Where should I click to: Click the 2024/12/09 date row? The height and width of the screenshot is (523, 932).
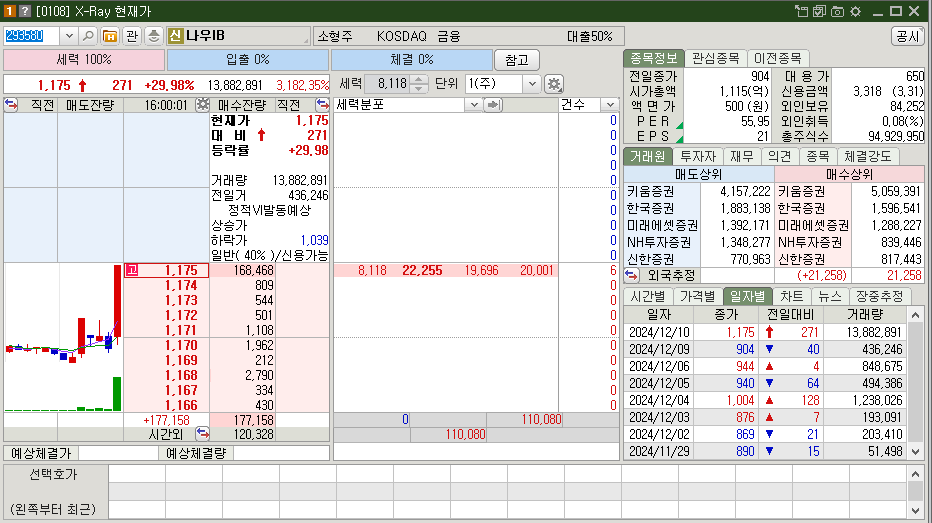[x=766, y=349]
